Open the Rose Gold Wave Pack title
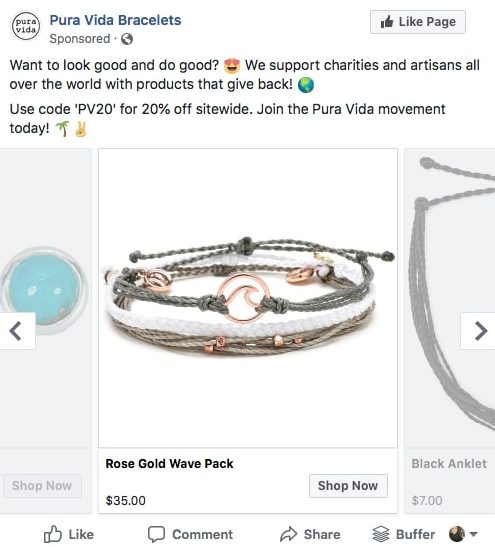 169,464
